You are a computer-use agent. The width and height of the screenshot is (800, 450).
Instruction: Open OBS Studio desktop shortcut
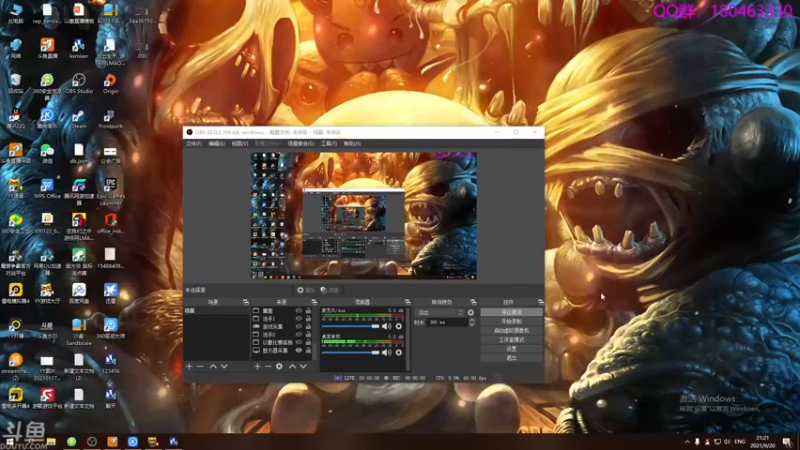(x=79, y=84)
